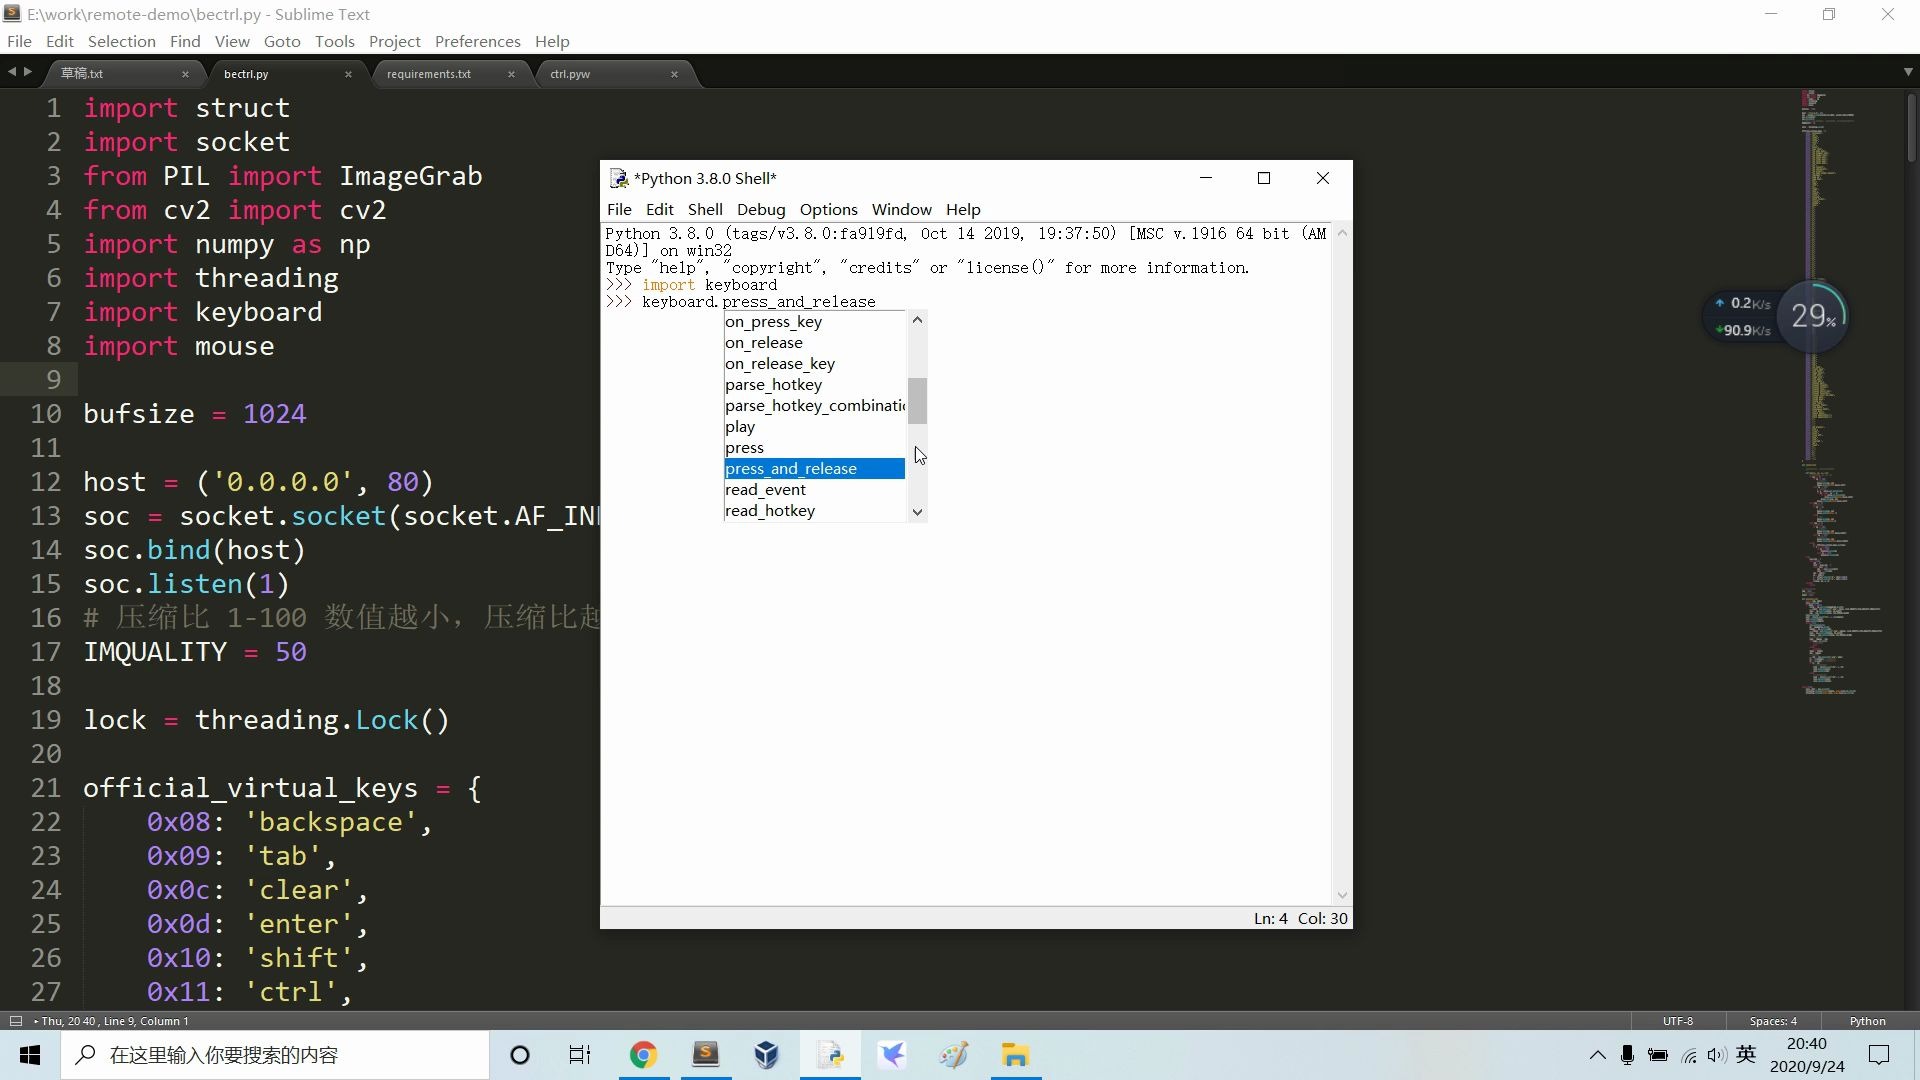Open the Debug menu in Python Shell
The width and height of the screenshot is (1920, 1080).
click(760, 209)
